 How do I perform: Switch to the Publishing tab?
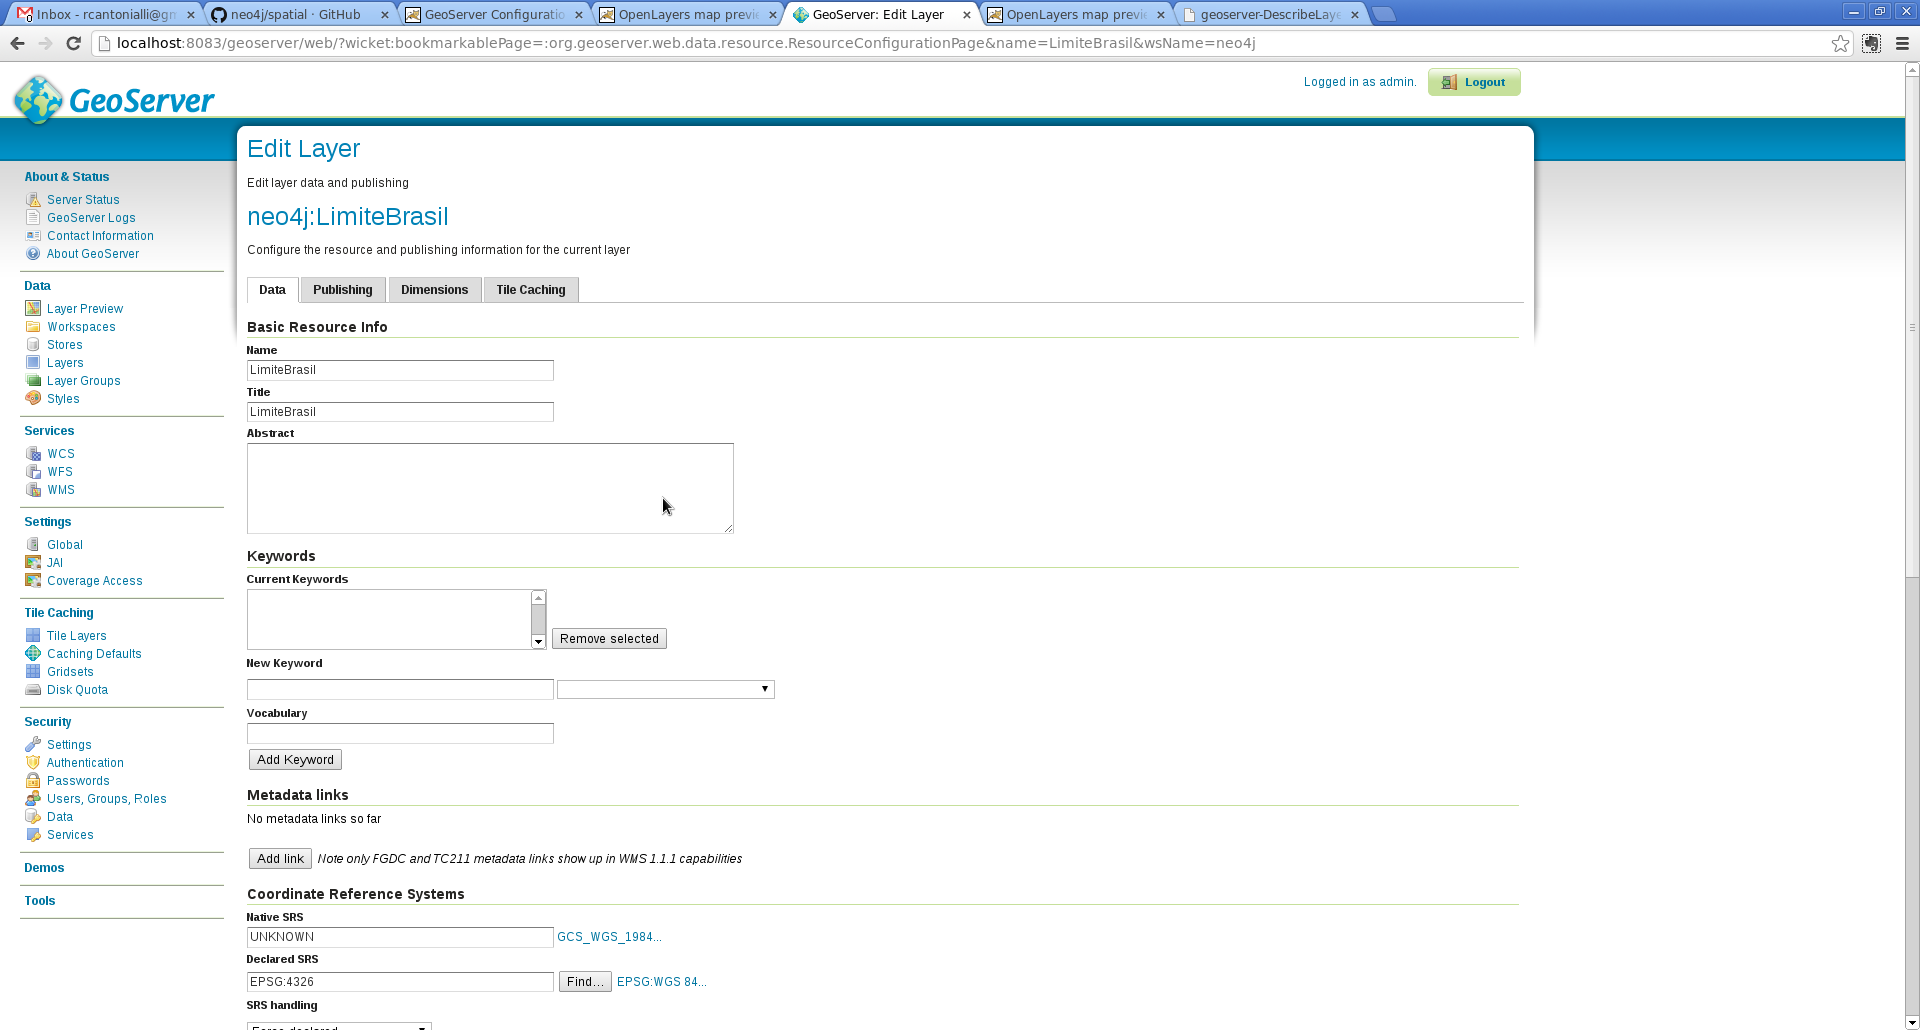click(343, 290)
